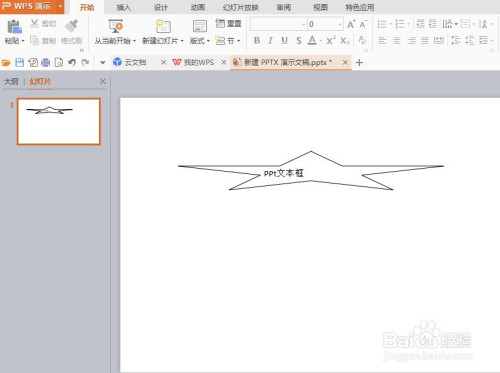The height and width of the screenshot is (373, 500).
Task: Click the Layout (版式) icon
Action: pyautogui.click(x=200, y=26)
